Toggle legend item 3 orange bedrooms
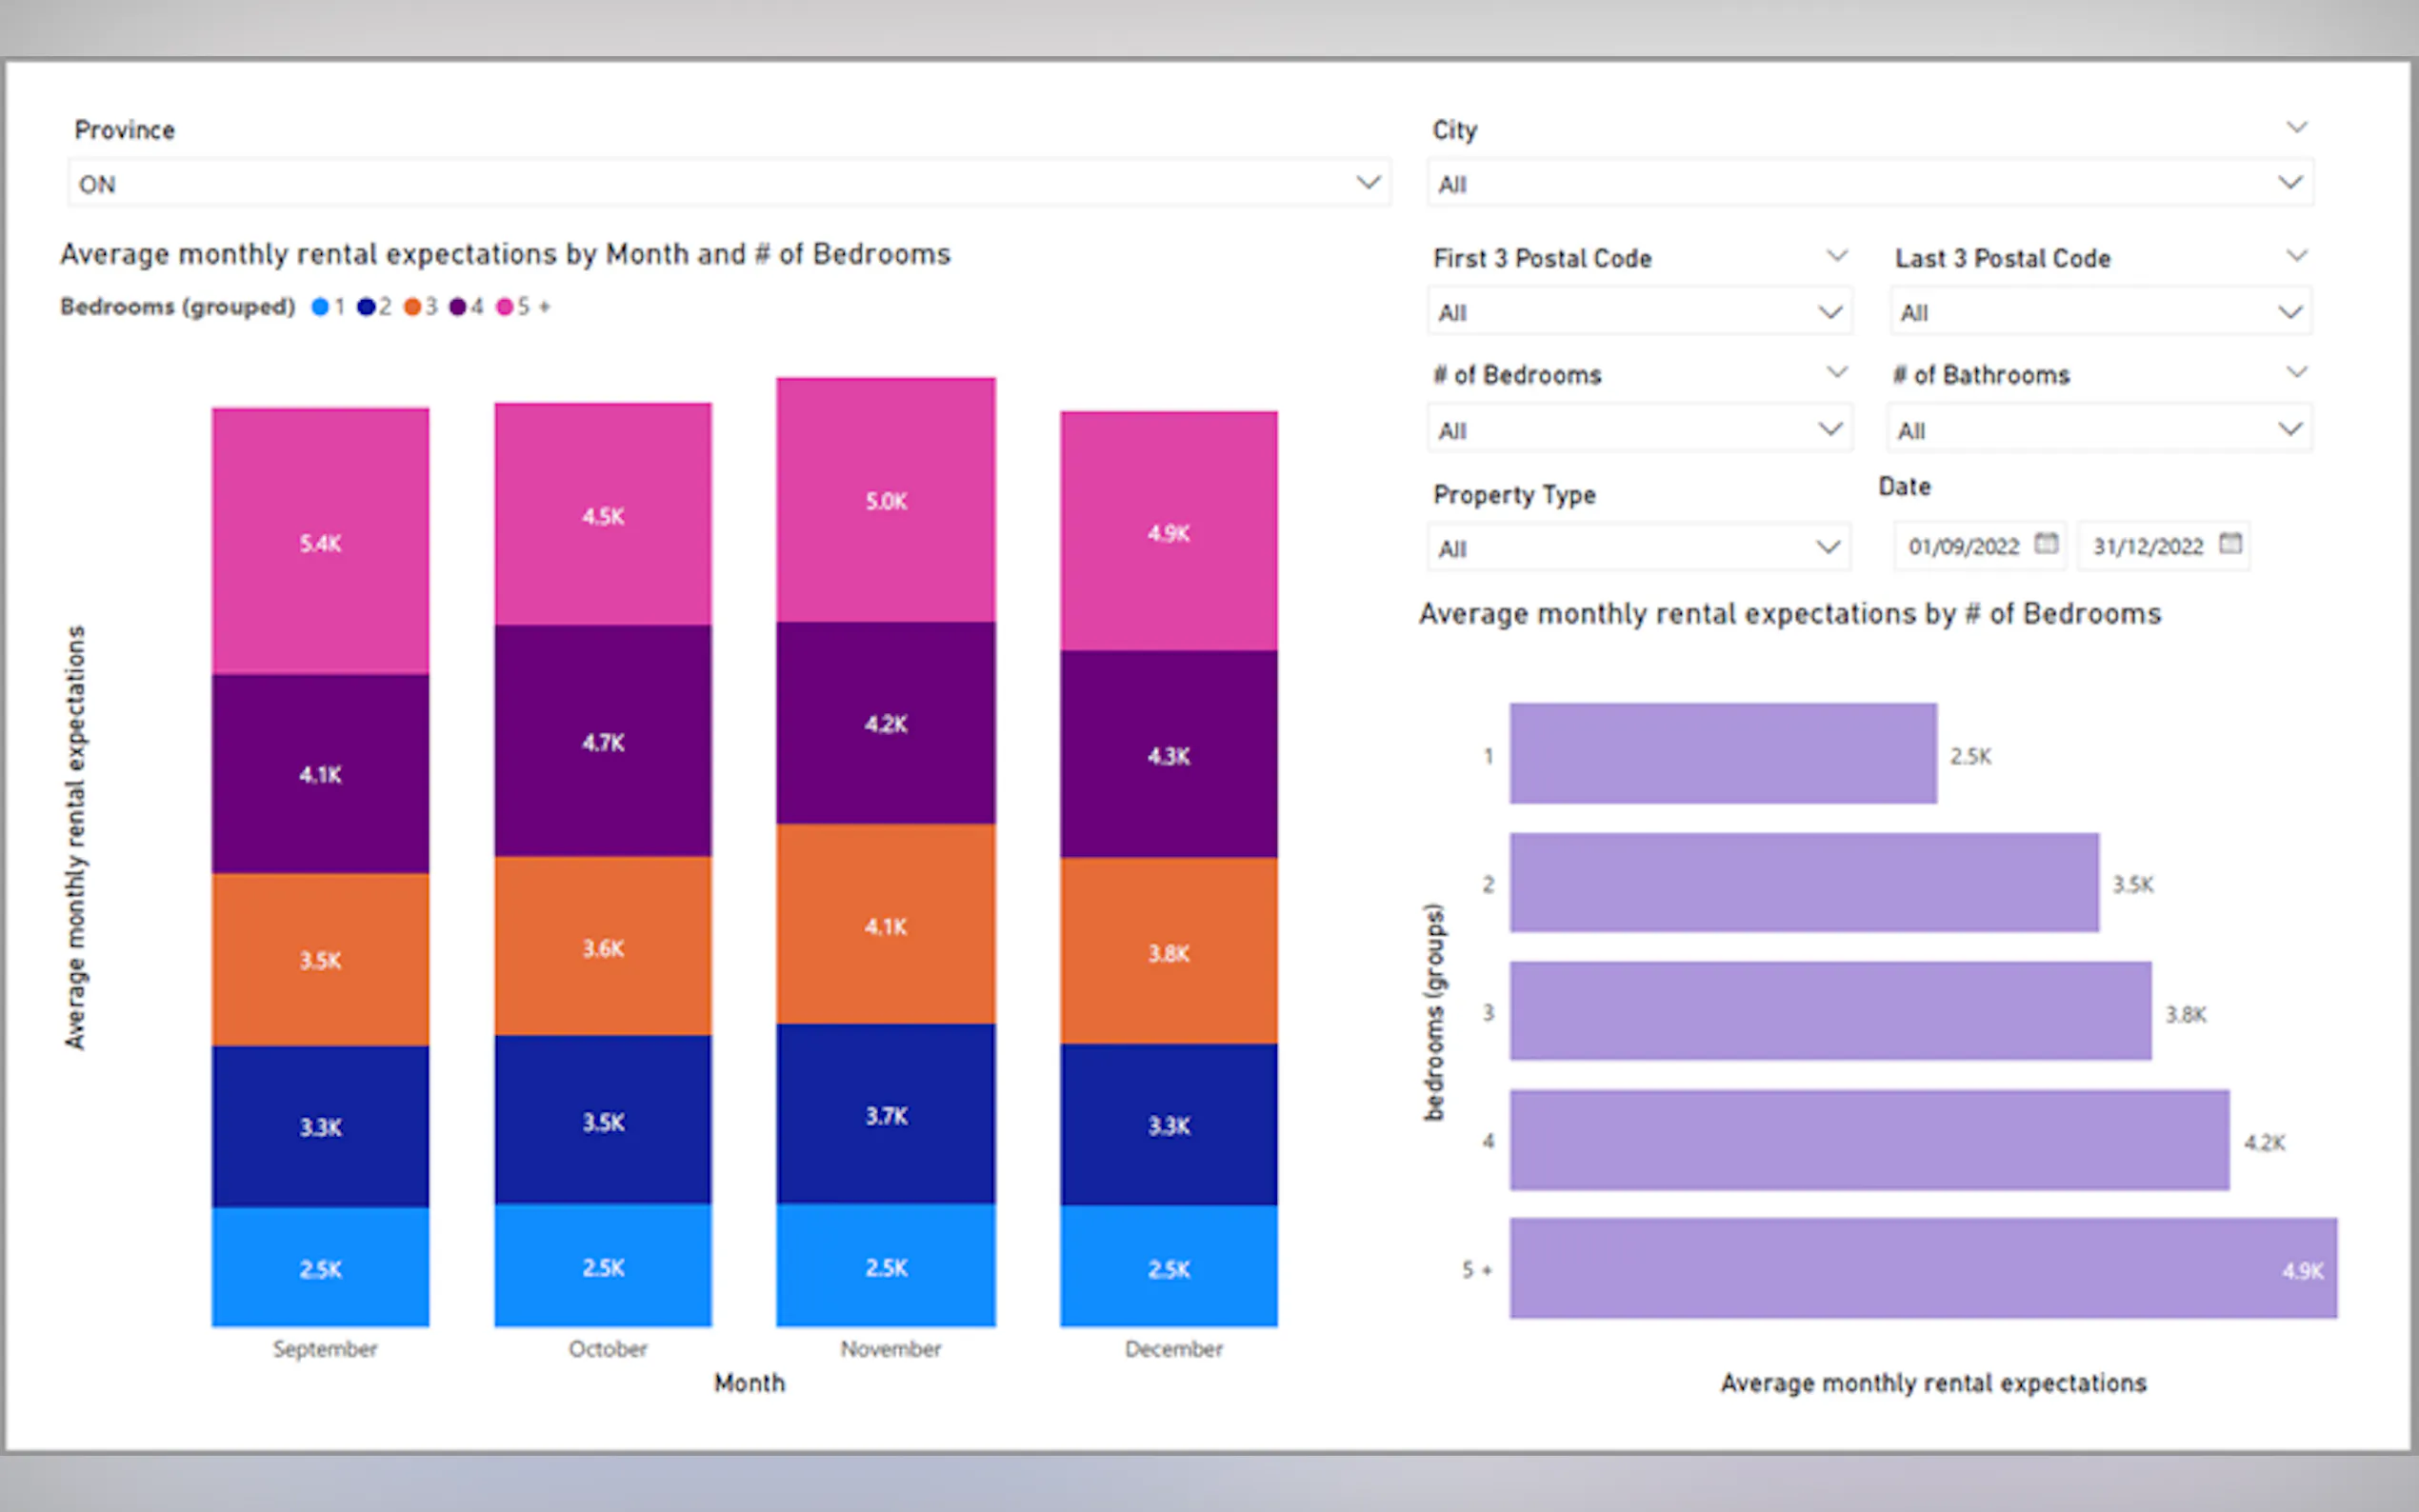2419x1512 pixels. coord(412,307)
